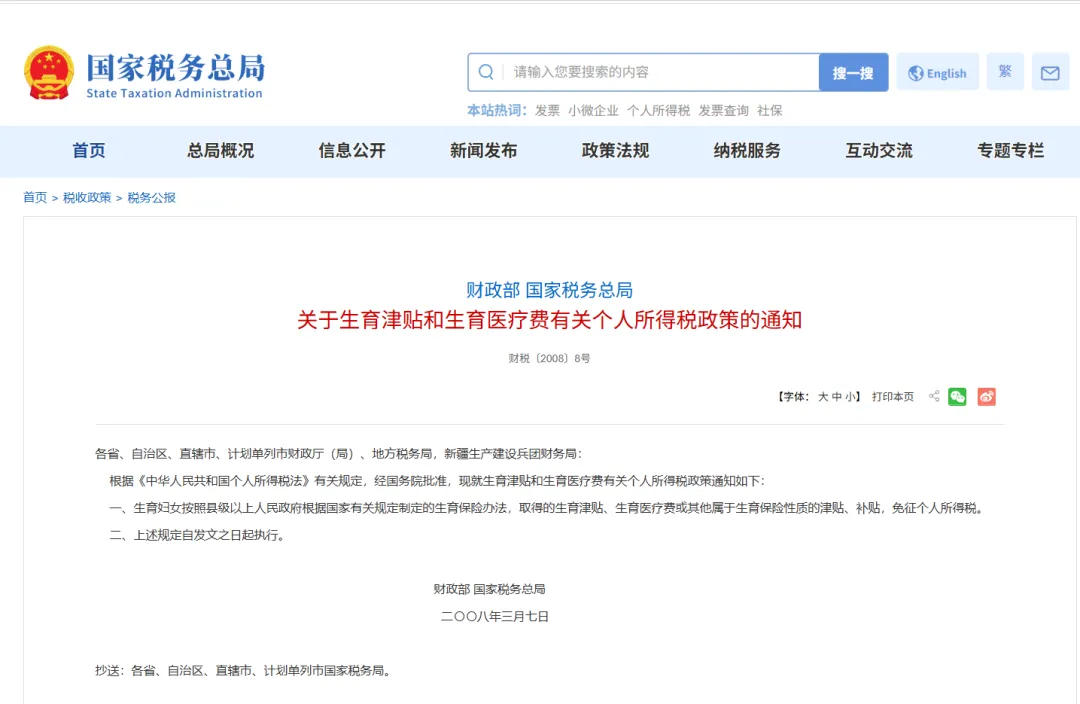Share to Weibo using red icon
Image resolution: width=1080 pixels, height=704 pixels.
pyautogui.click(x=986, y=396)
